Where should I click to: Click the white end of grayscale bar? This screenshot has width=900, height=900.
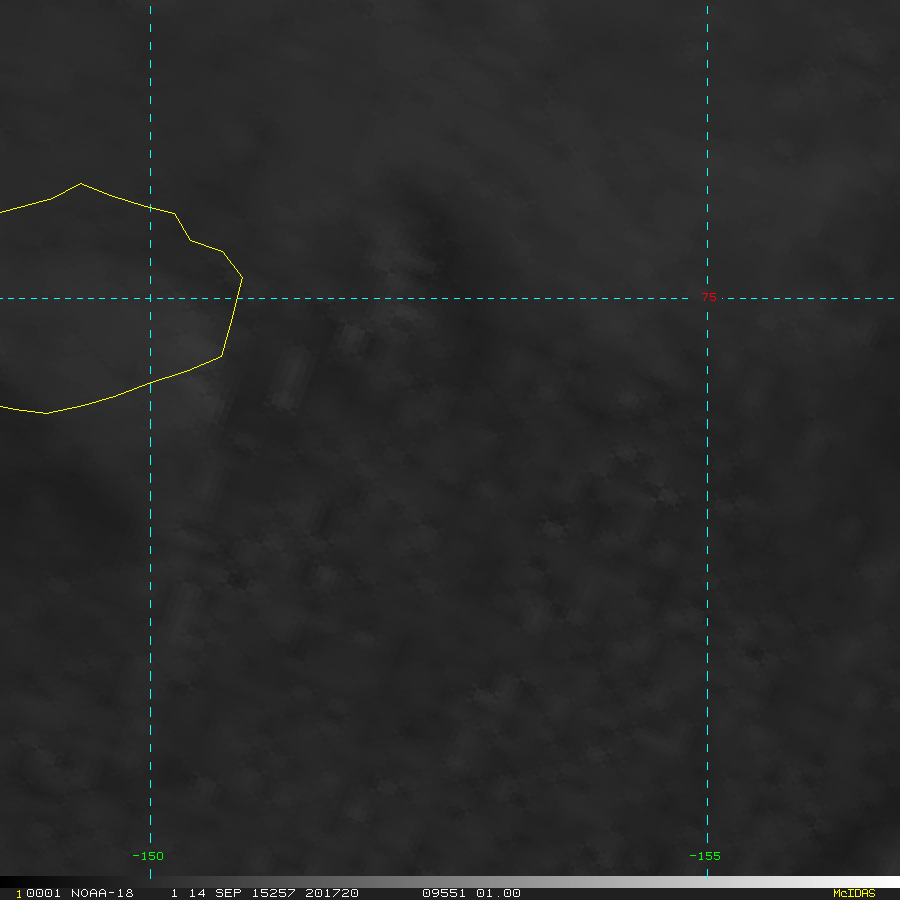point(890,882)
